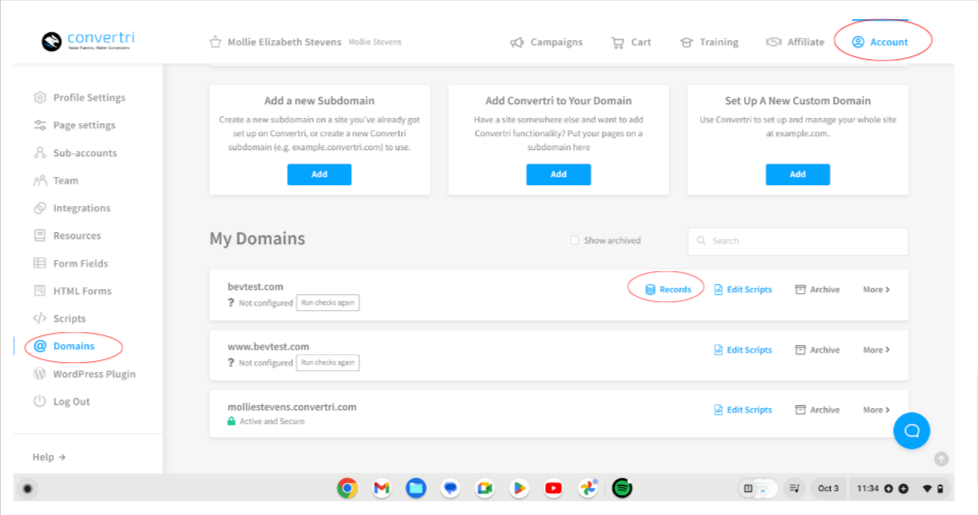Screen dimensions: 978x515
Task: Open Integrations in the sidebar
Action: pyautogui.click(x=72, y=208)
